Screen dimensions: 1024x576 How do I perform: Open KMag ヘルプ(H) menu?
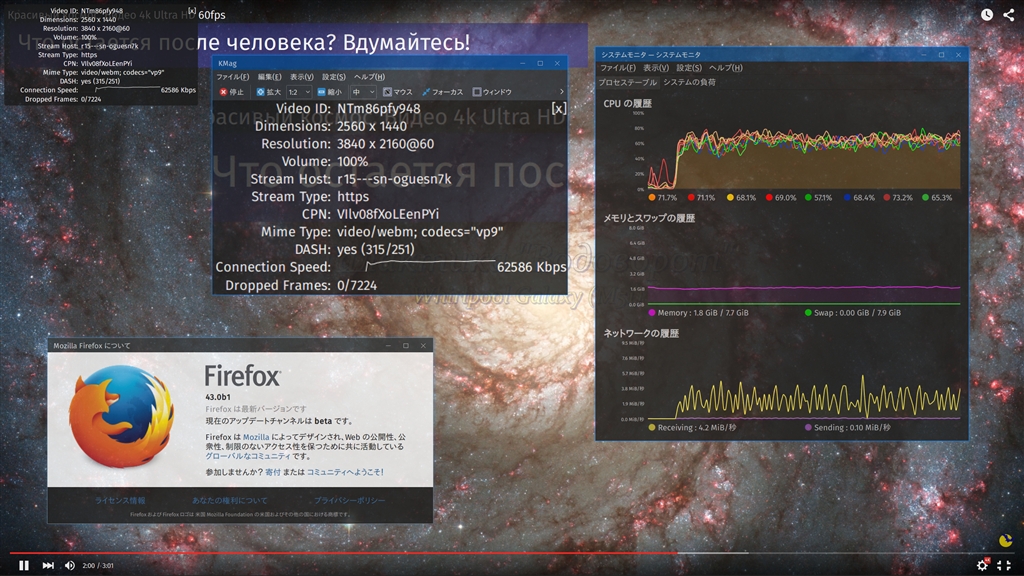pos(369,77)
